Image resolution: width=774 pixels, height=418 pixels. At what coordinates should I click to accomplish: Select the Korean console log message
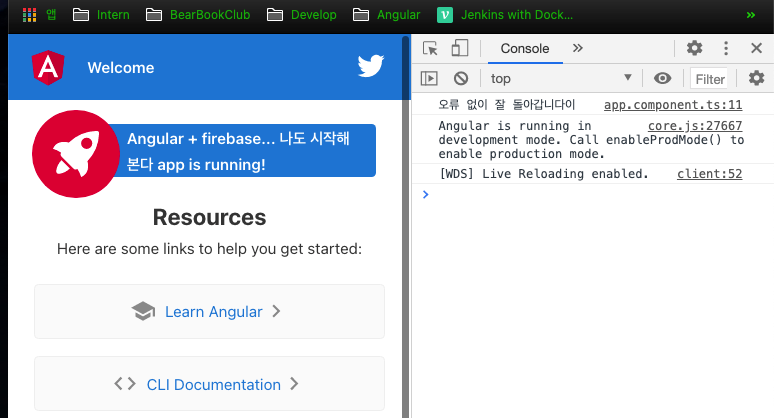[x=507, y=105]
